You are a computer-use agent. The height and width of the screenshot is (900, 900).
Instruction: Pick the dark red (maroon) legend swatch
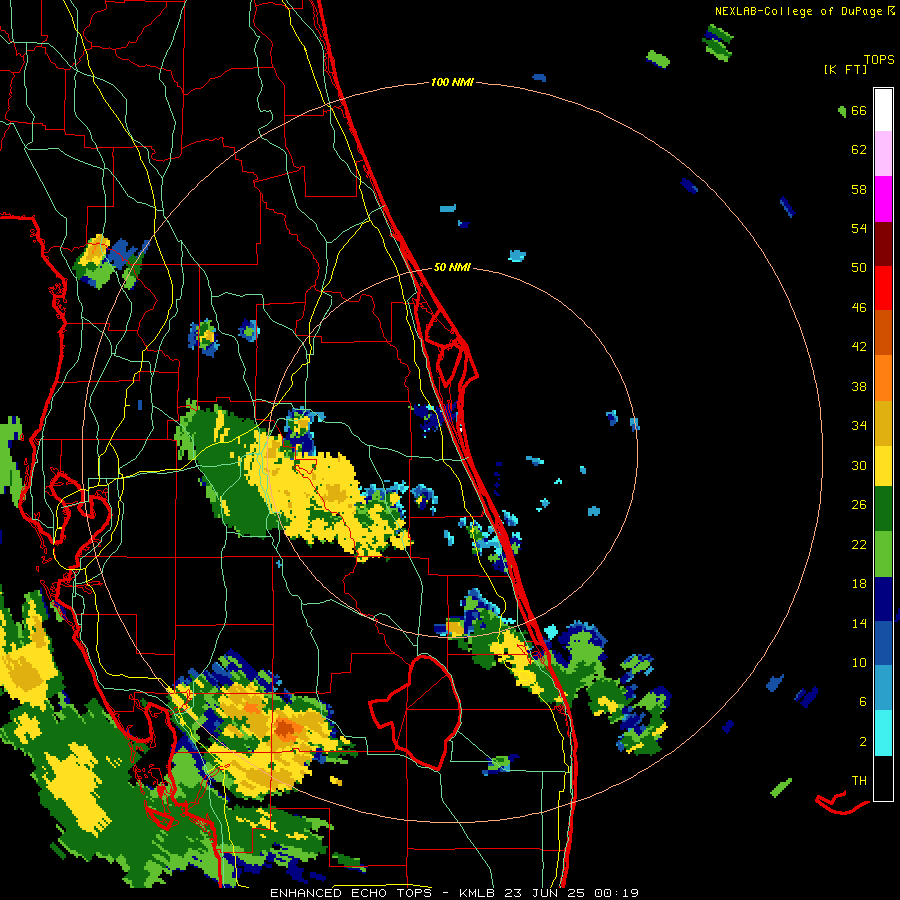tap(883, 244)
